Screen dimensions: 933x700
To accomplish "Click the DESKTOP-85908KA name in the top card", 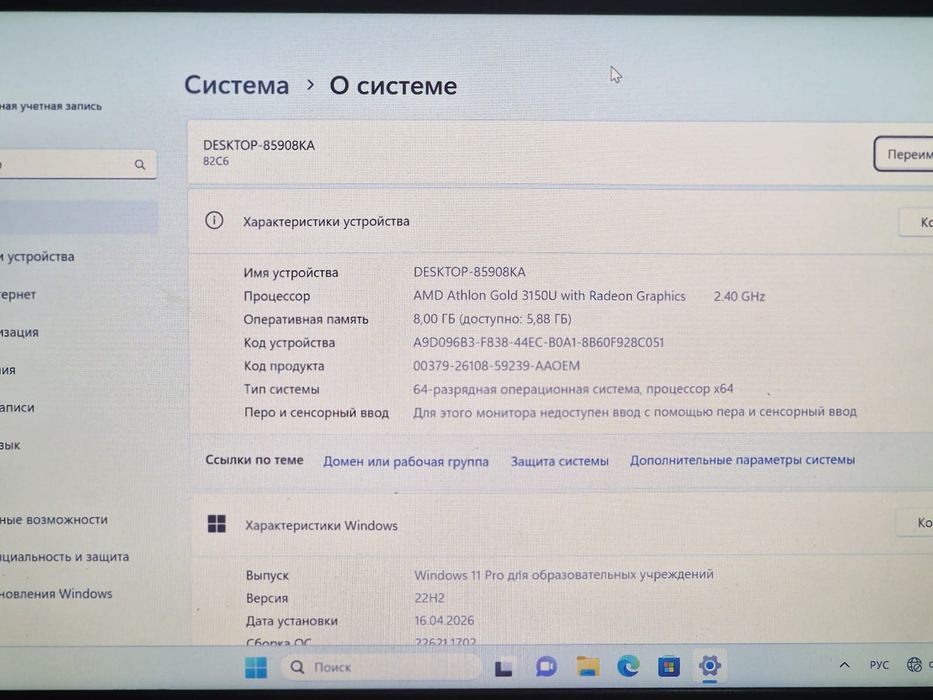I will 259,145.
